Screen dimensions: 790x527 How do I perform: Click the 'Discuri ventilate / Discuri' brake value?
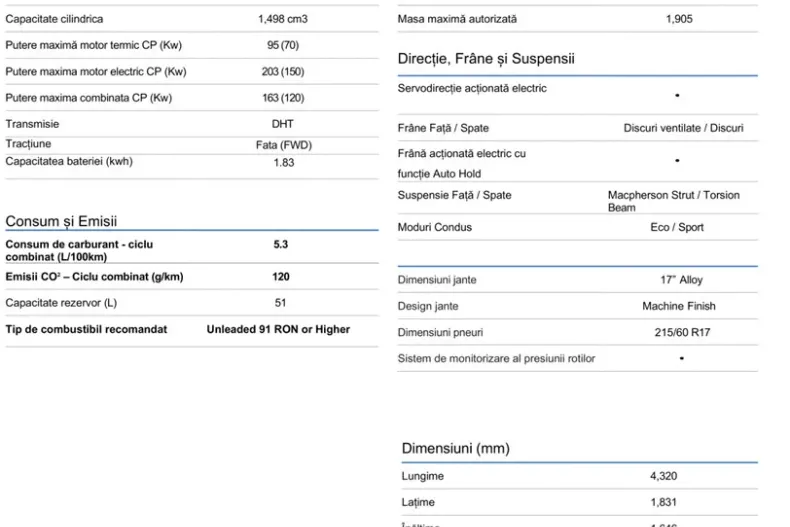click(x=683, y=128)
